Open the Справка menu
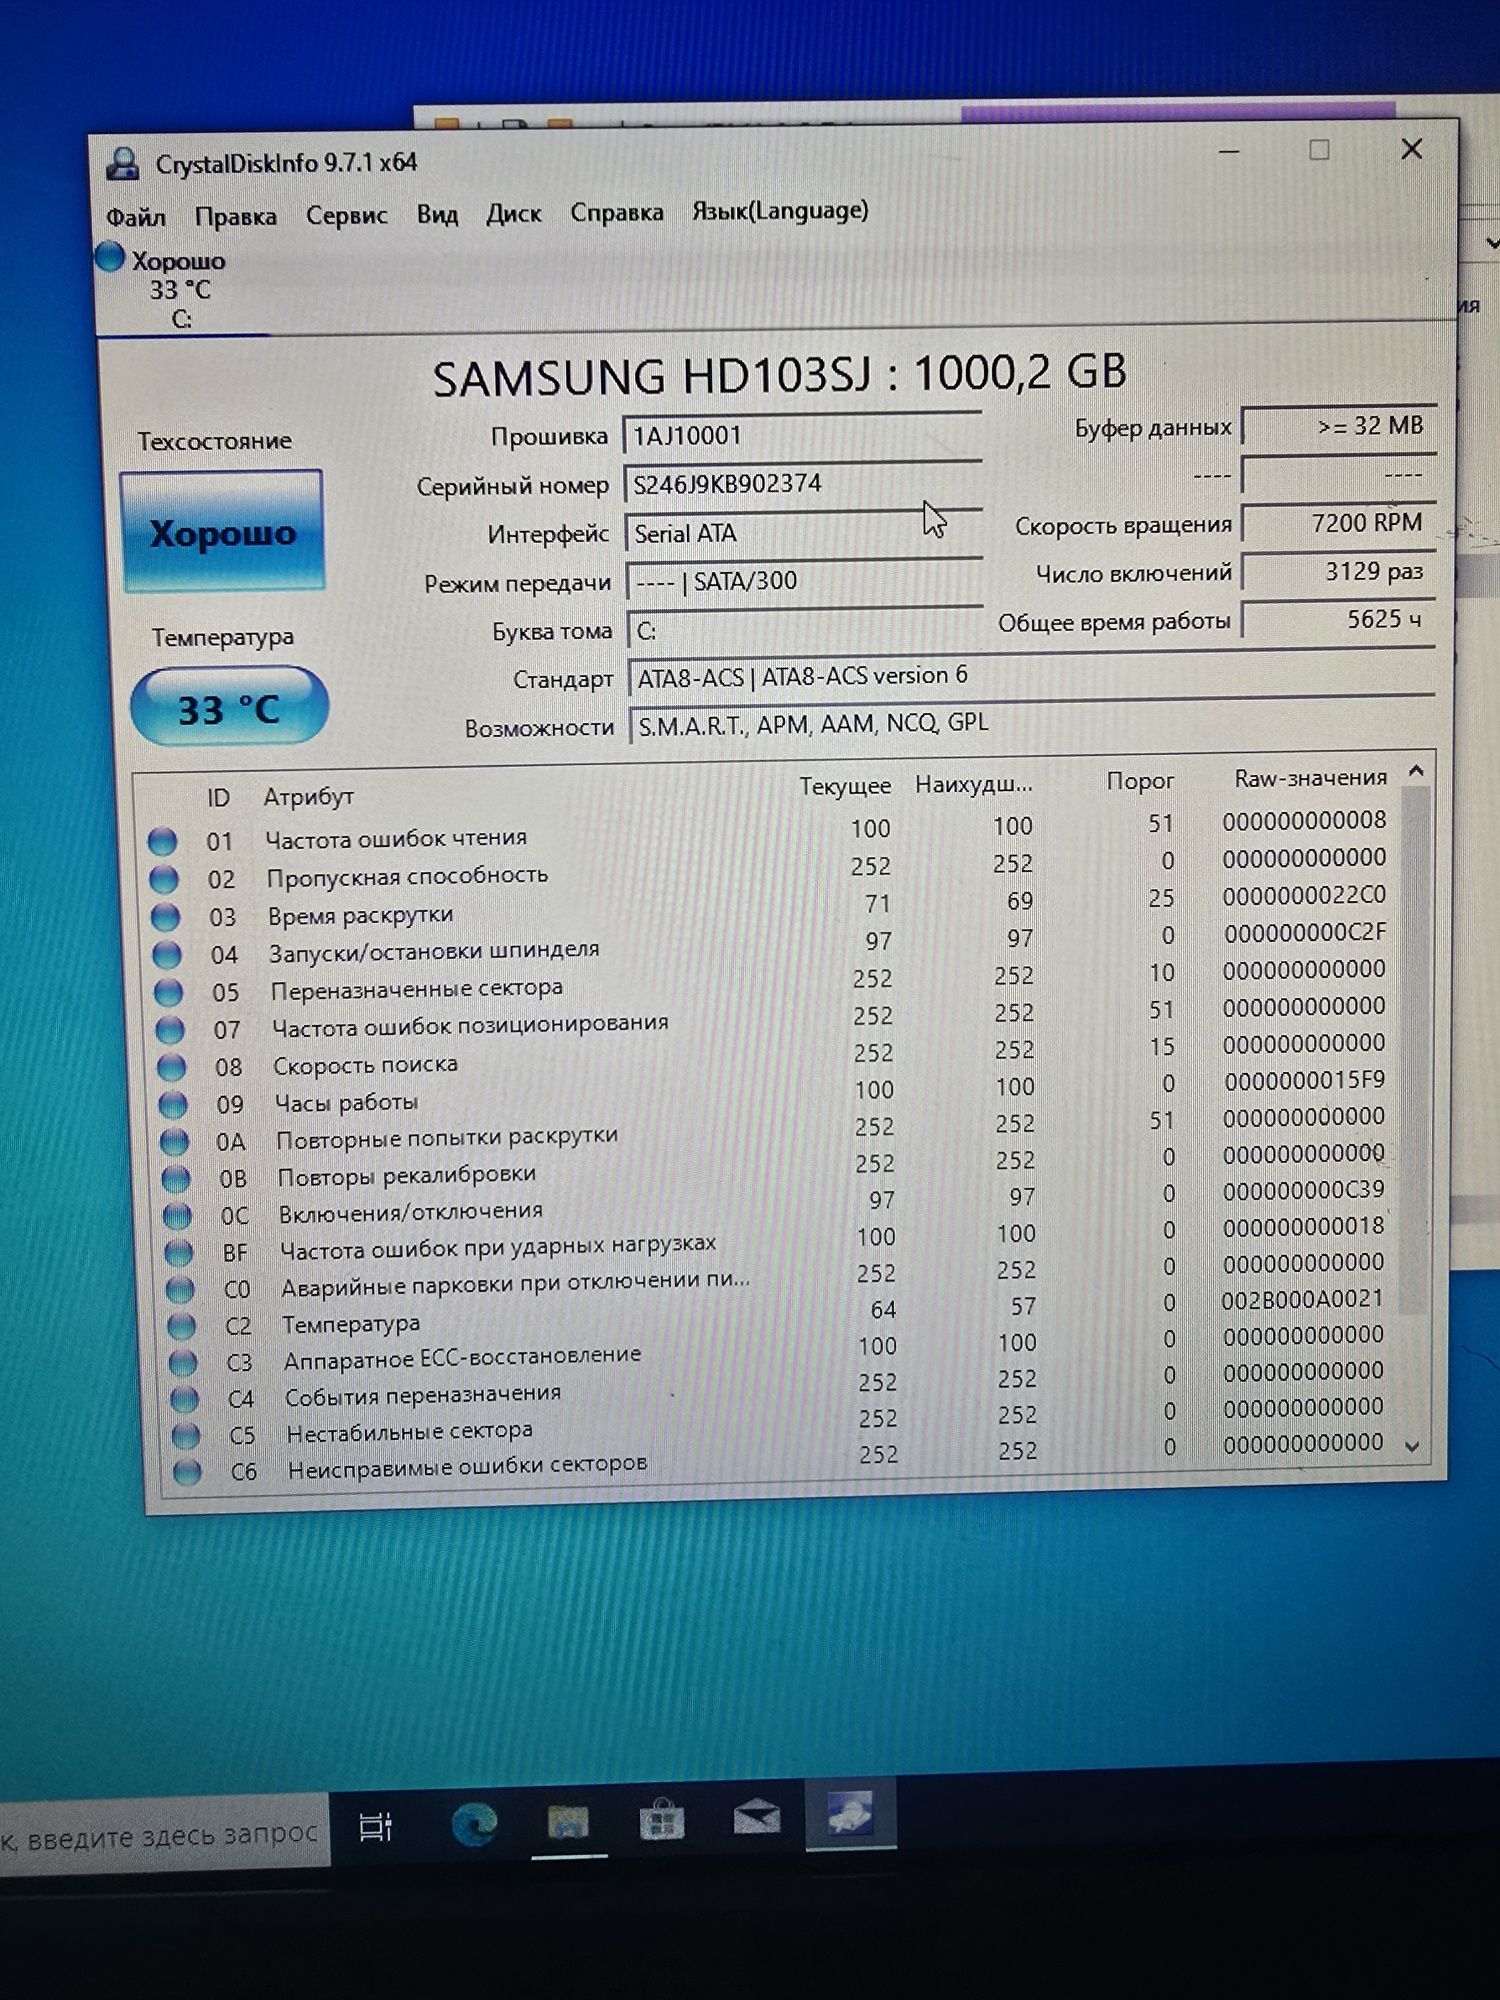Image resolution: width=1500 pixels, height=2000 pixels. (616, 212)
